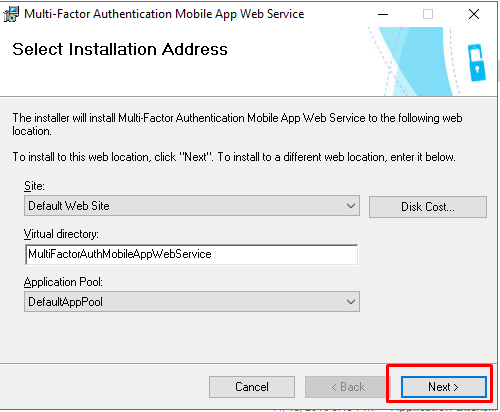Close the Multi-Factor Authentication installer window

click(x=474, y=14)
